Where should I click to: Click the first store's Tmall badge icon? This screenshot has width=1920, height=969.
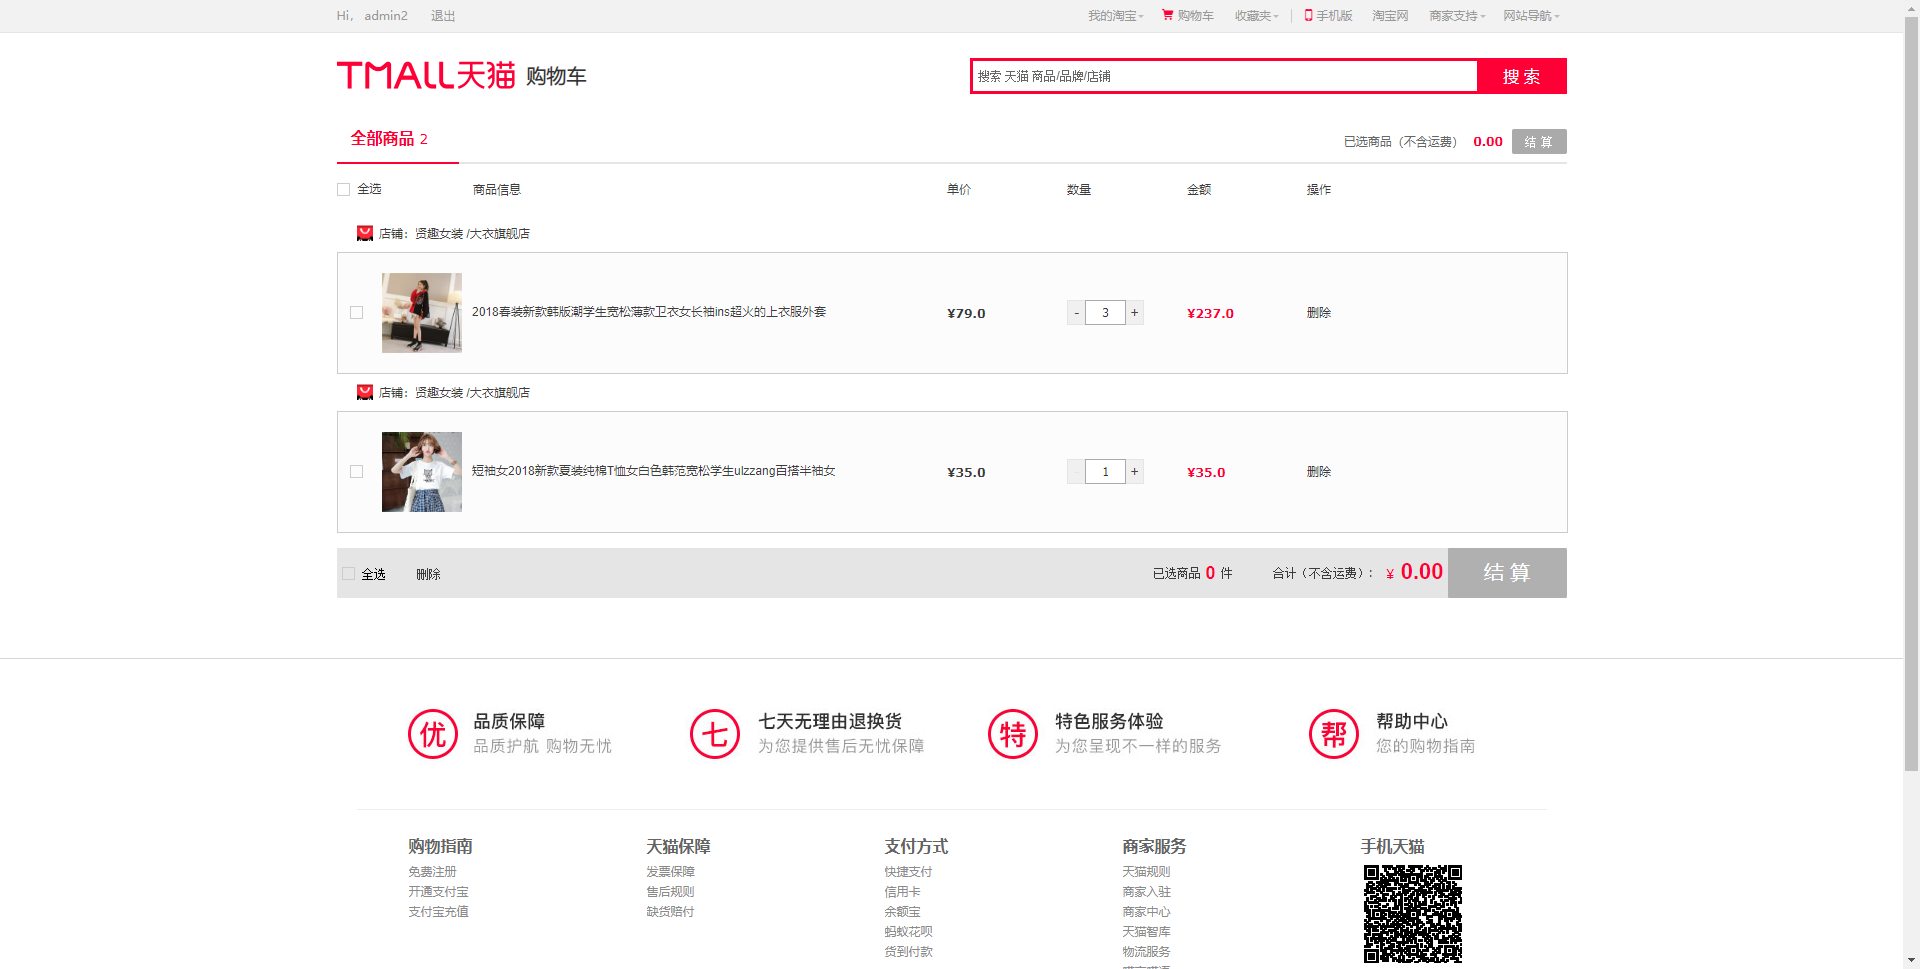(x=365, y=233)
